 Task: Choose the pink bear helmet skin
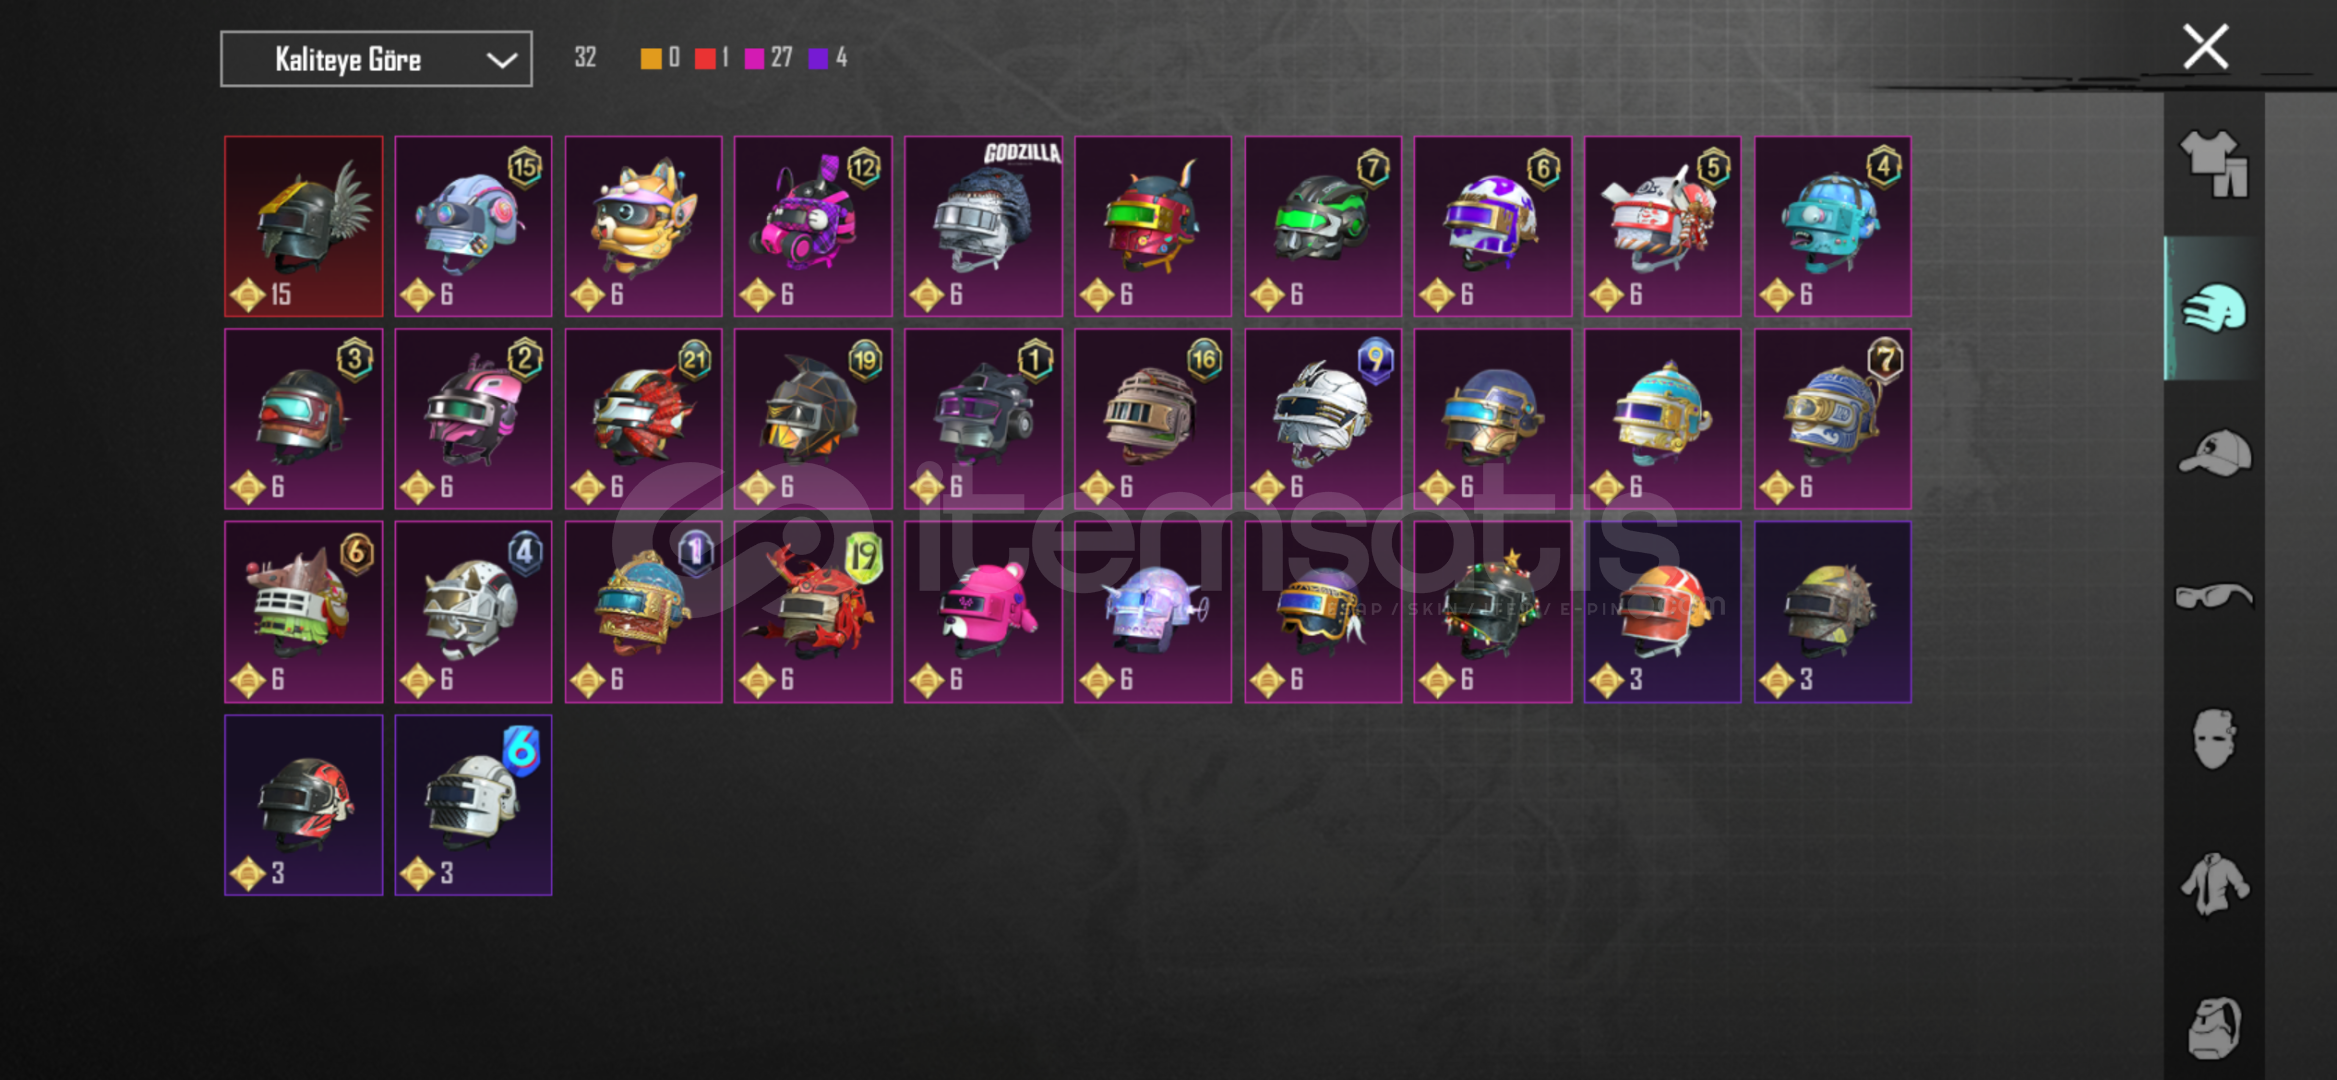983,612
